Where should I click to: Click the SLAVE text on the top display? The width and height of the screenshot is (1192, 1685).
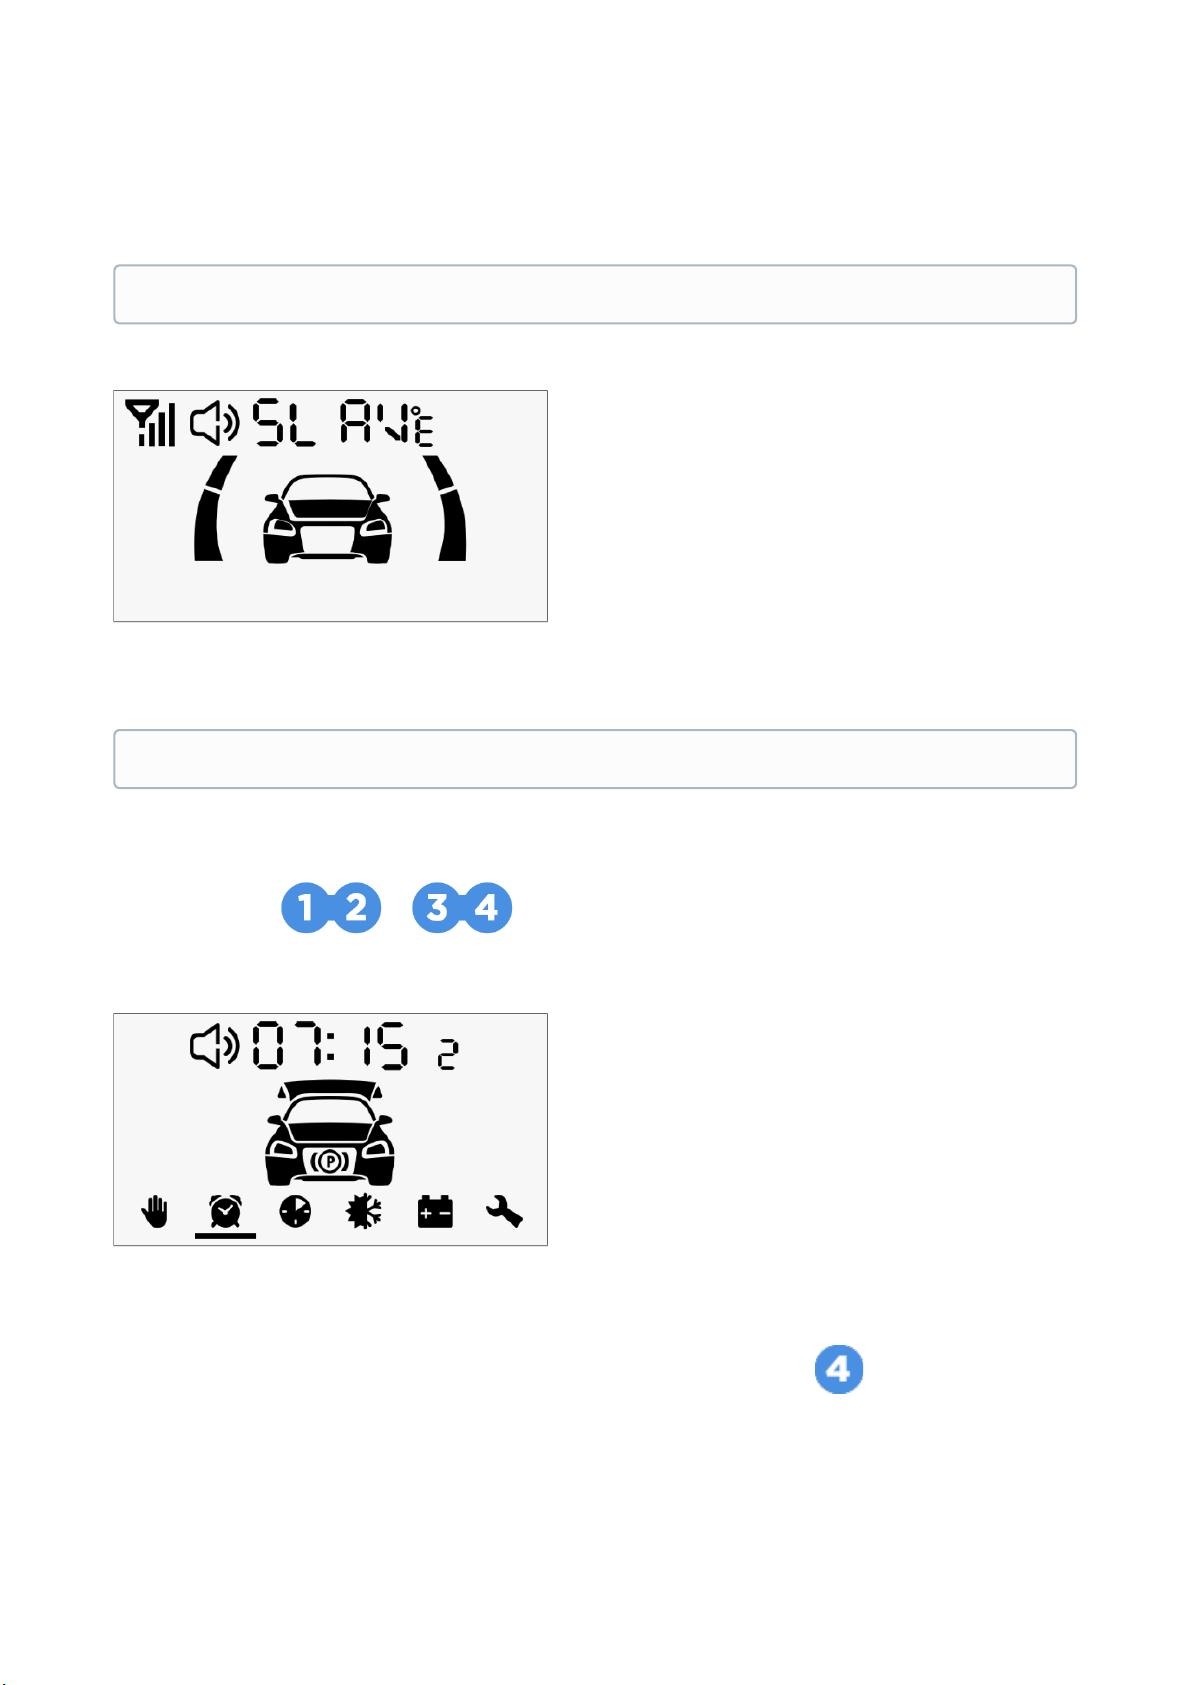coord(343,422)
